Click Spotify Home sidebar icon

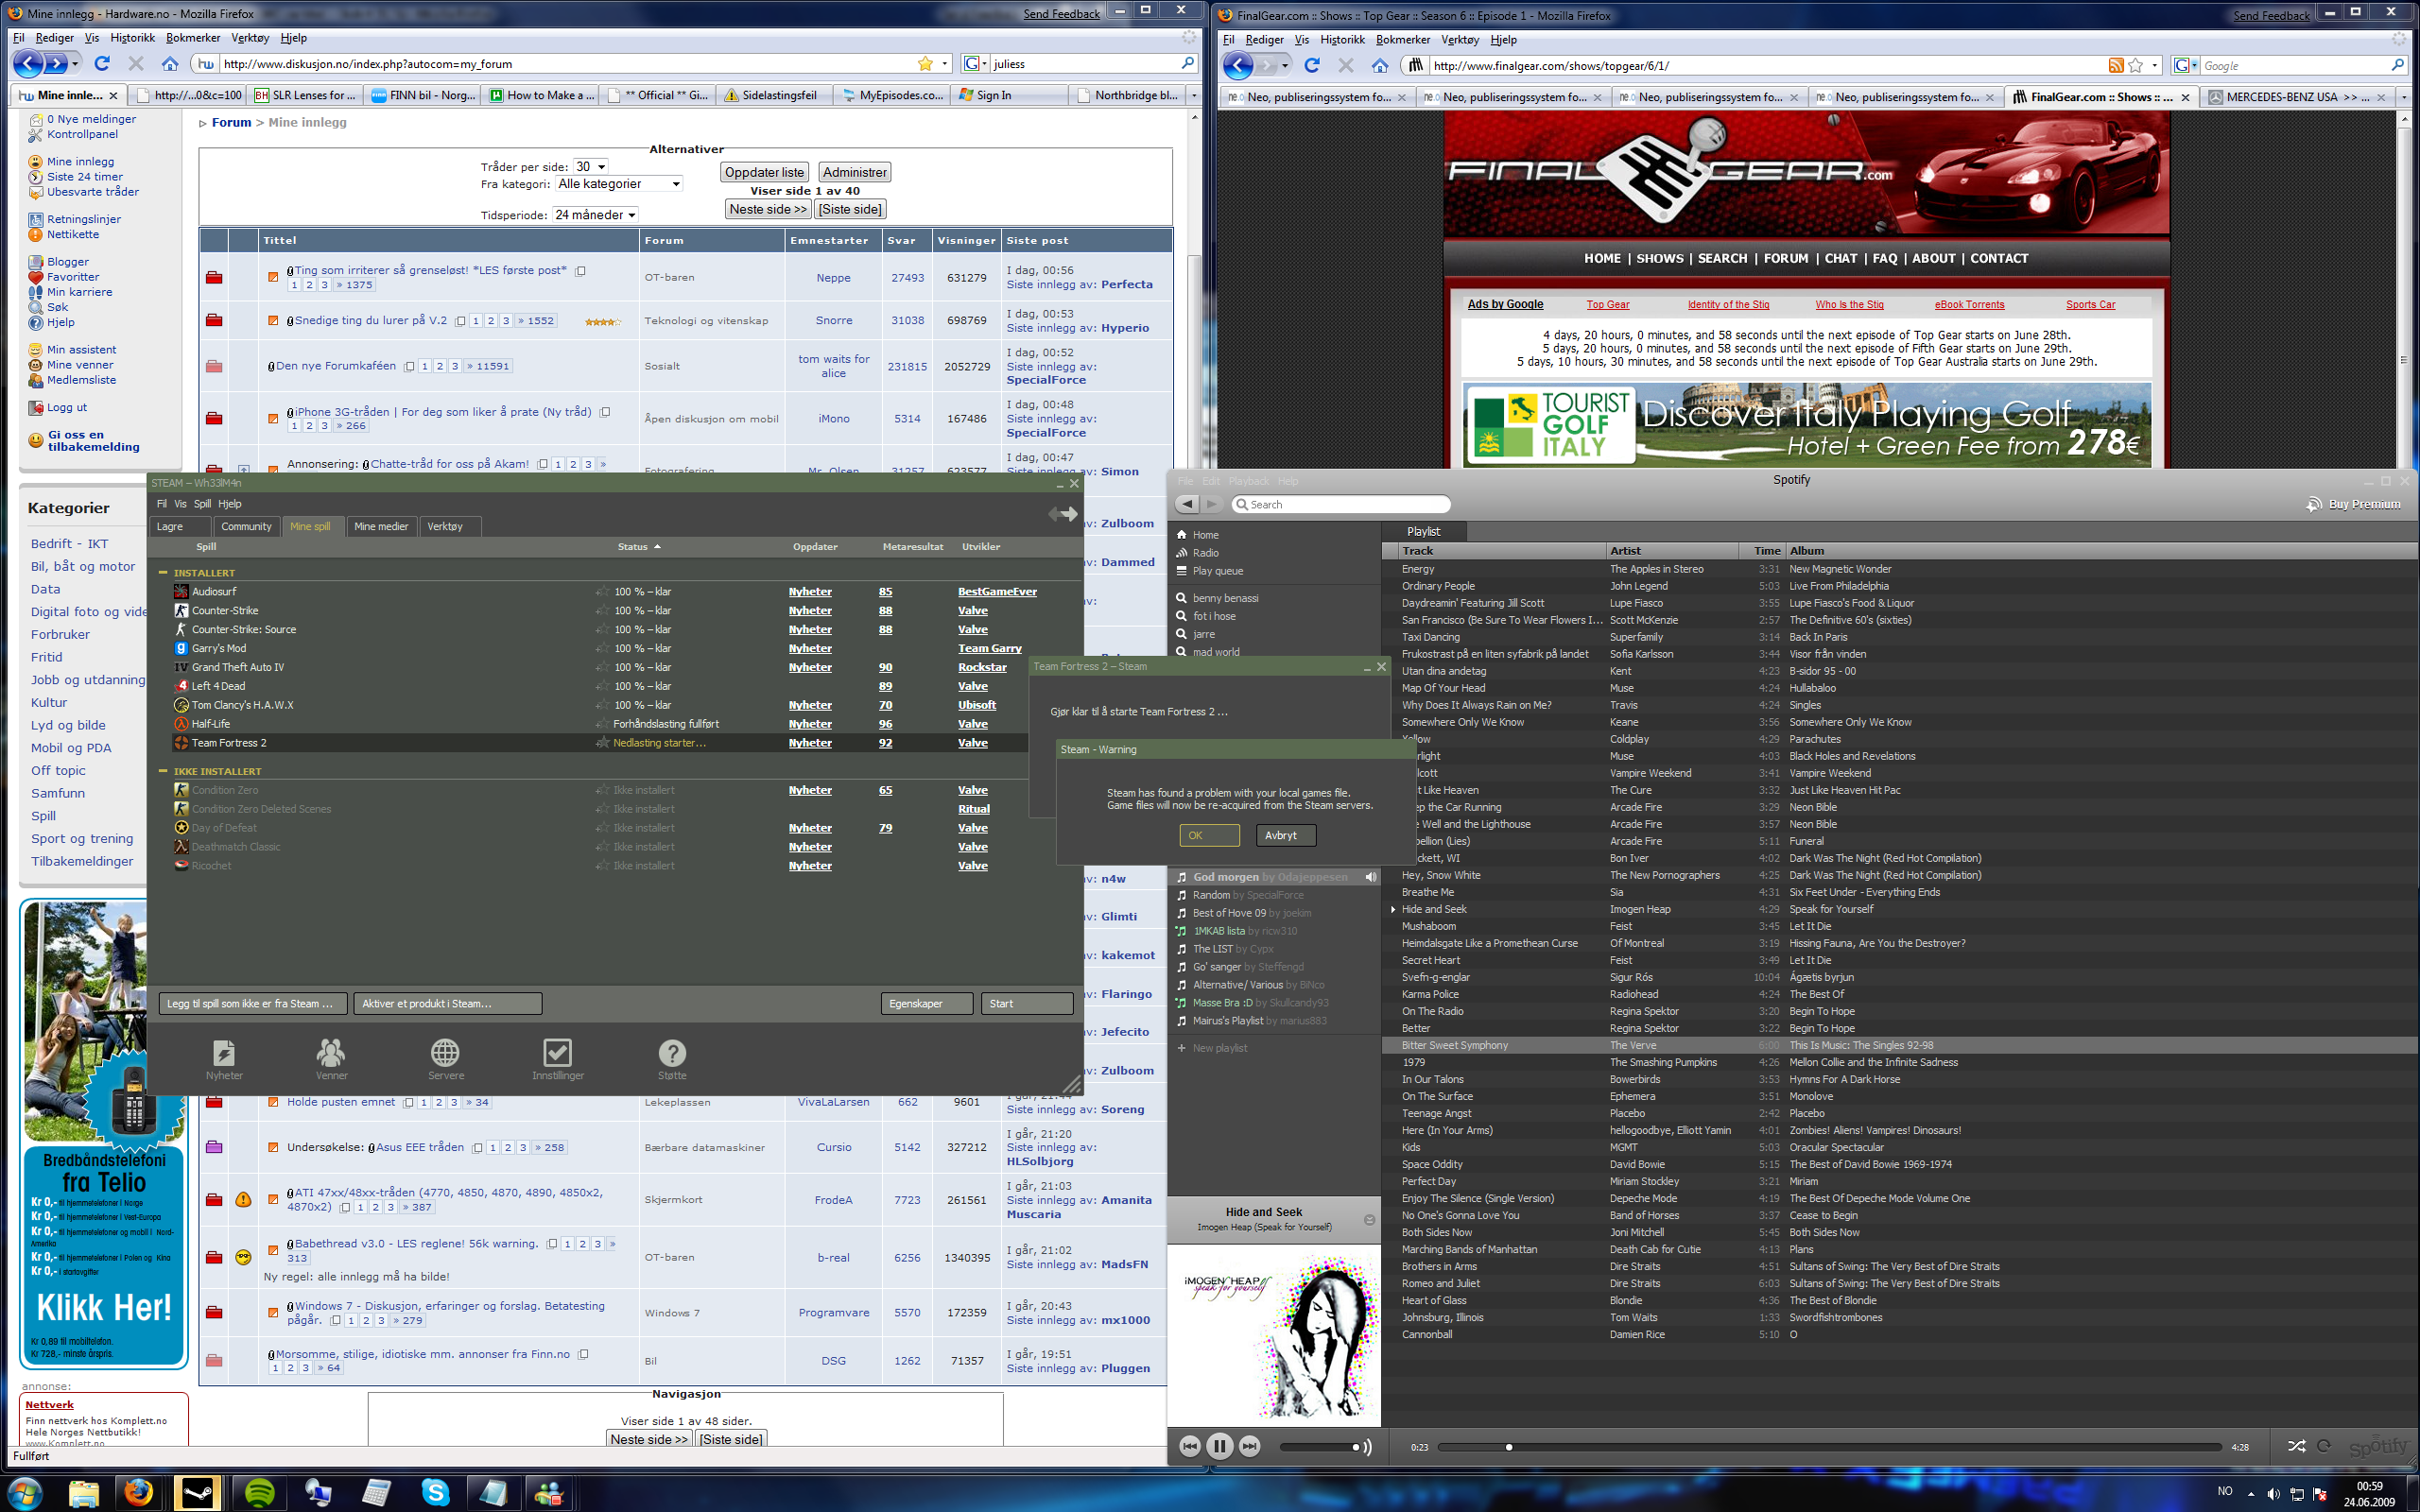coord(1182,535)
